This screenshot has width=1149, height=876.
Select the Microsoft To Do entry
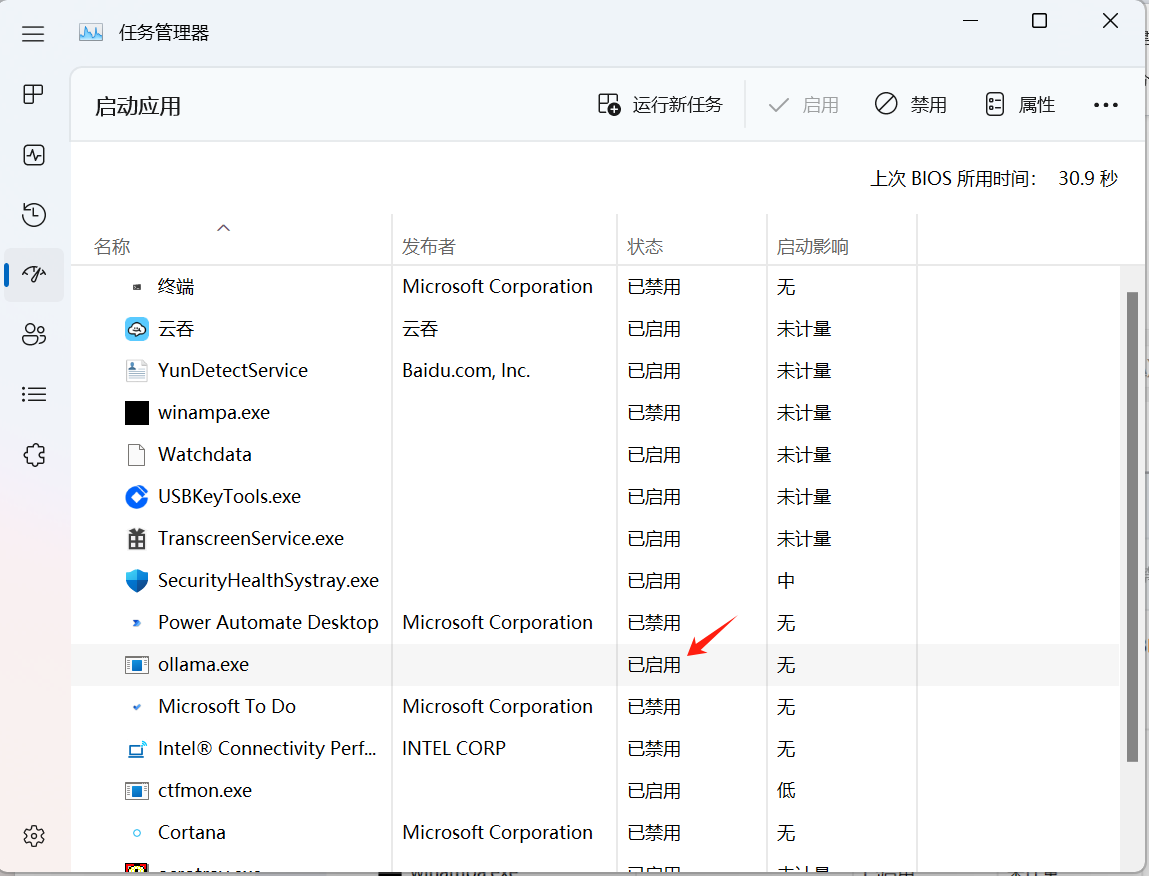(227, 707)
